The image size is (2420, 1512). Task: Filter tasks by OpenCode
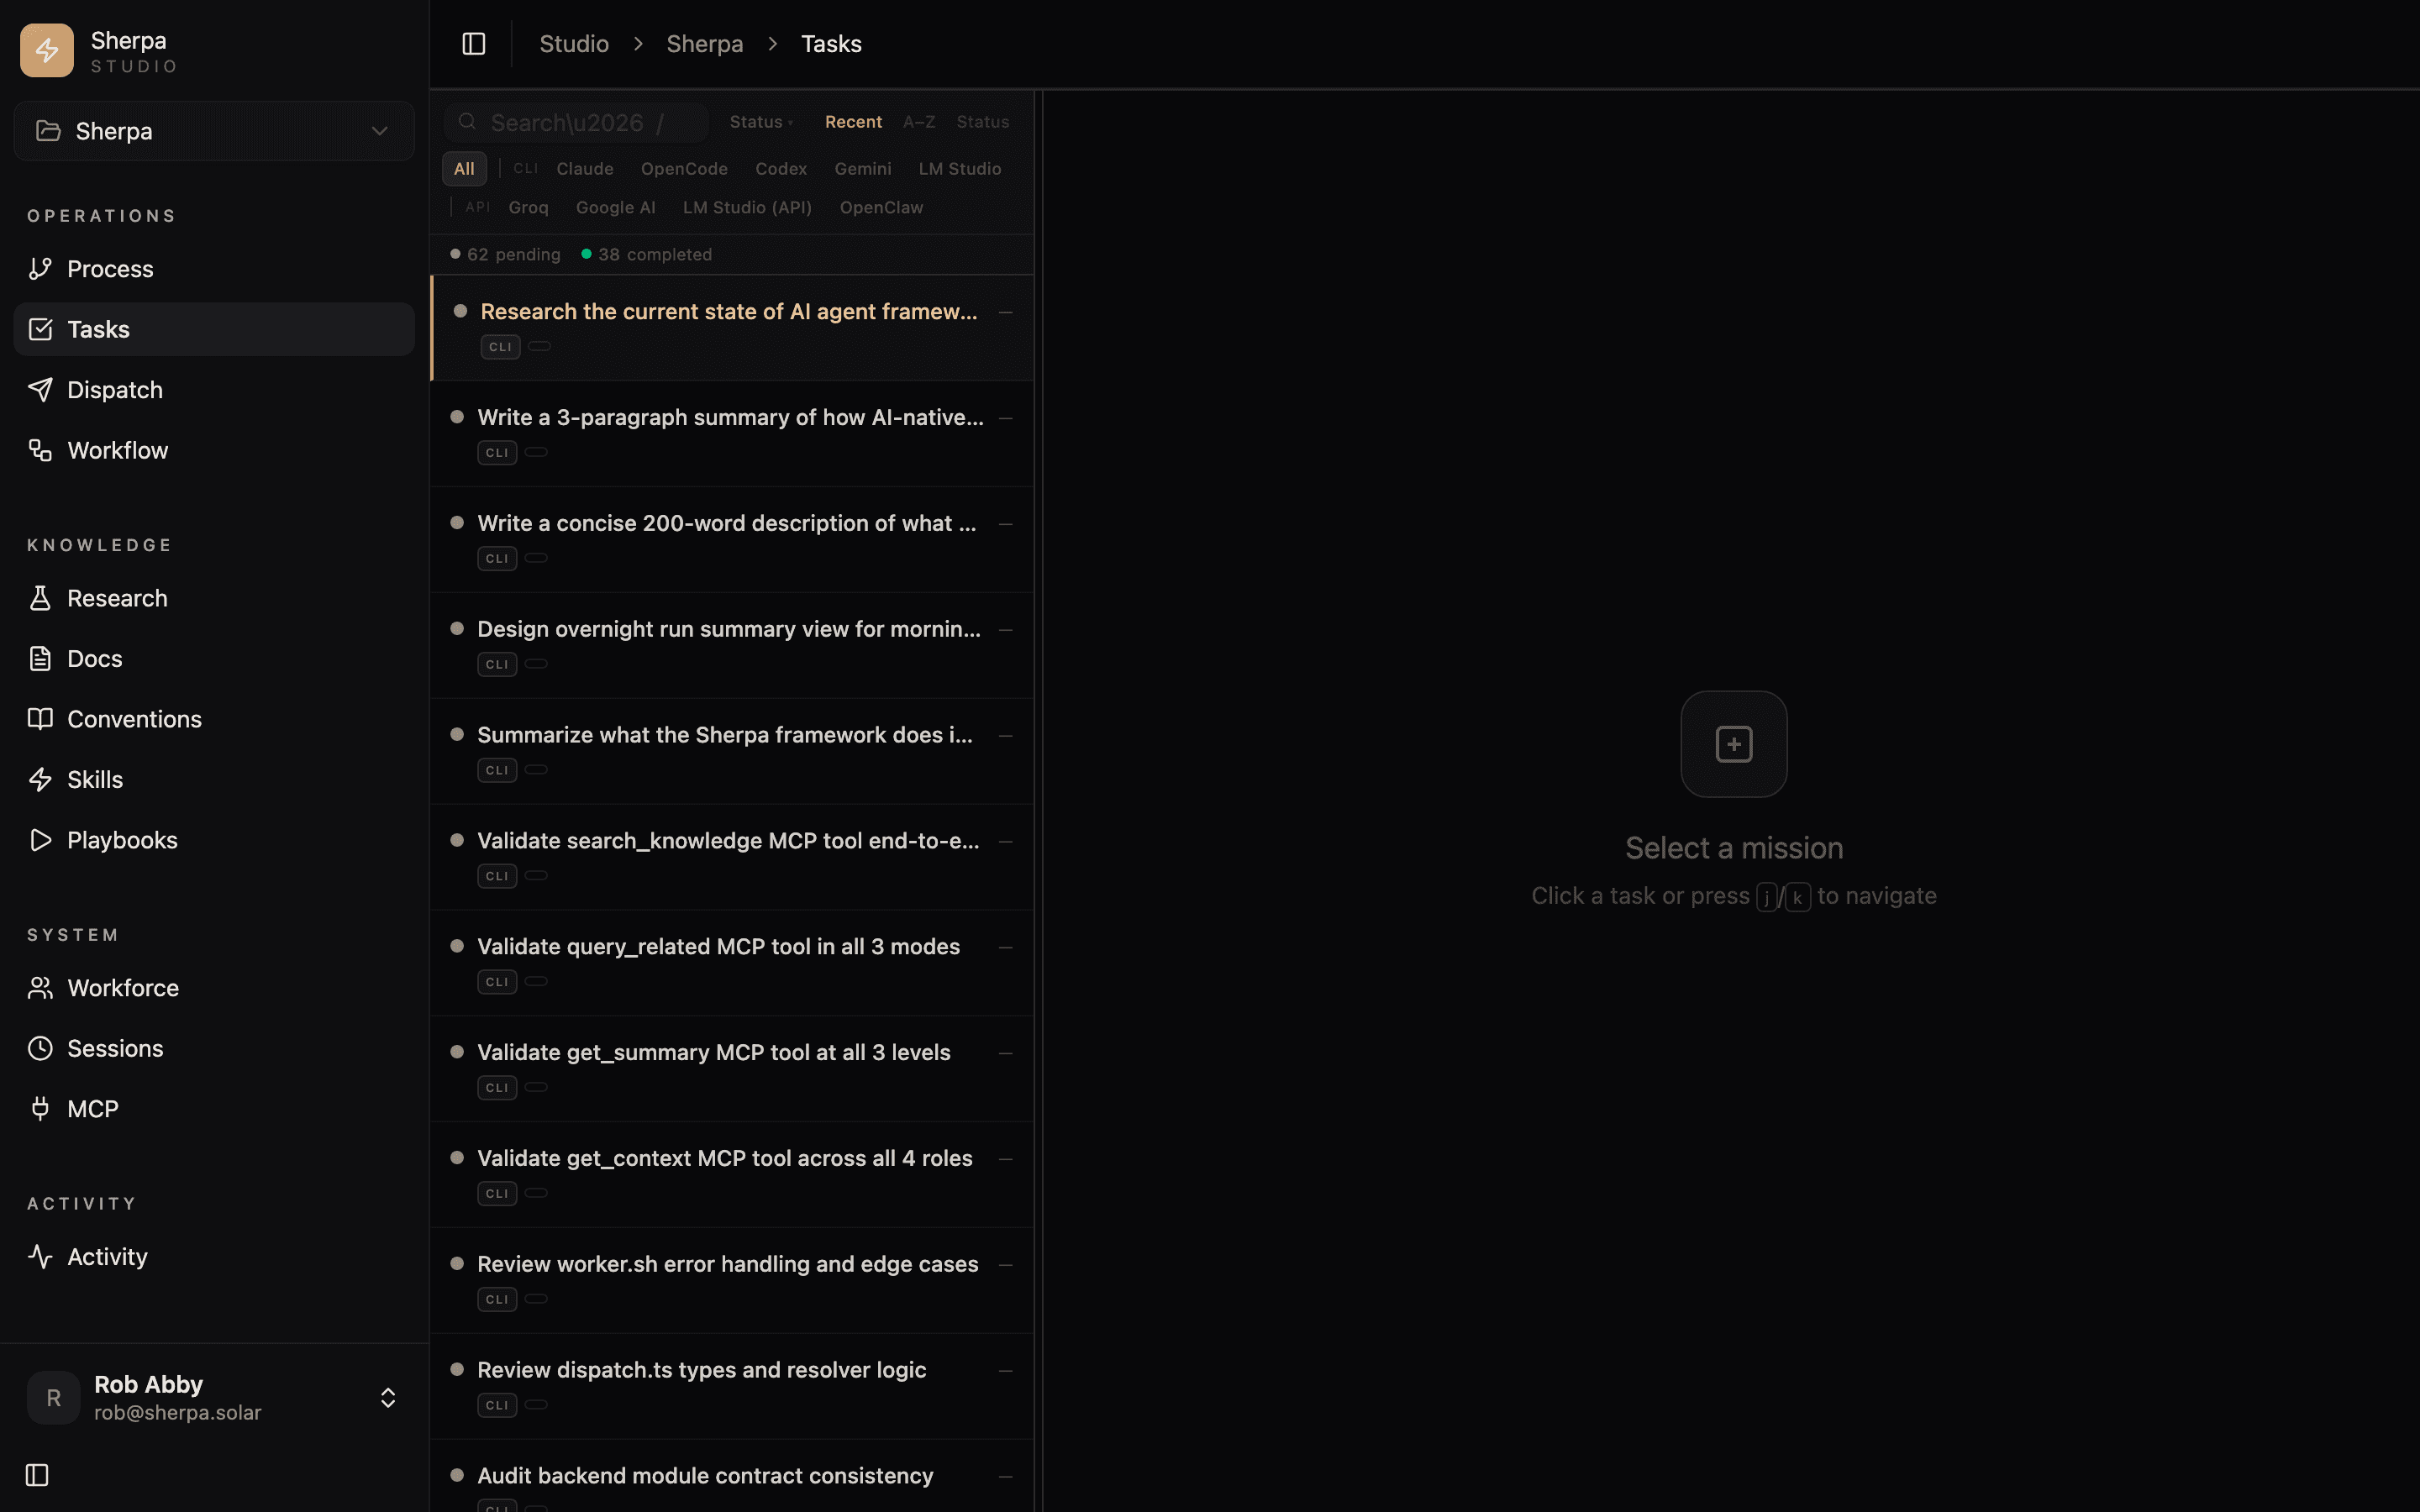(x=684, y=169)
